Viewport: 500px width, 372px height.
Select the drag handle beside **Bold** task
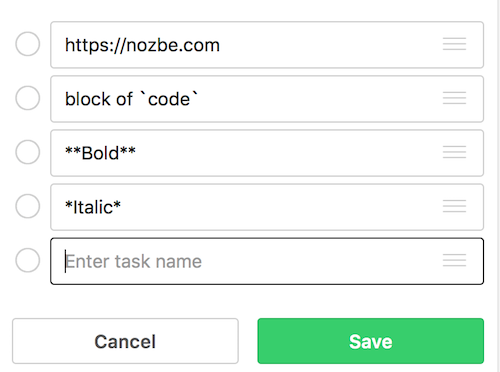[x=454, y=152]
